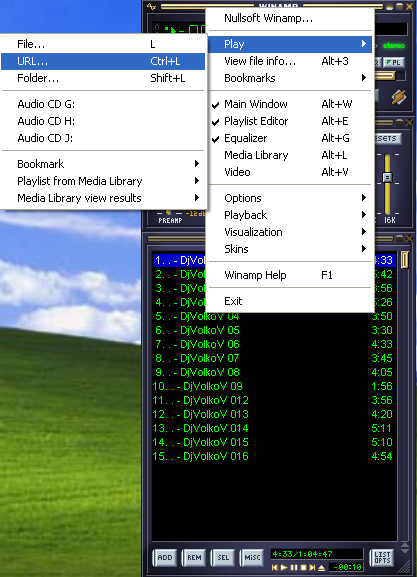
Task: Select Audio CD J: entry
Action: tap(103, 138)
